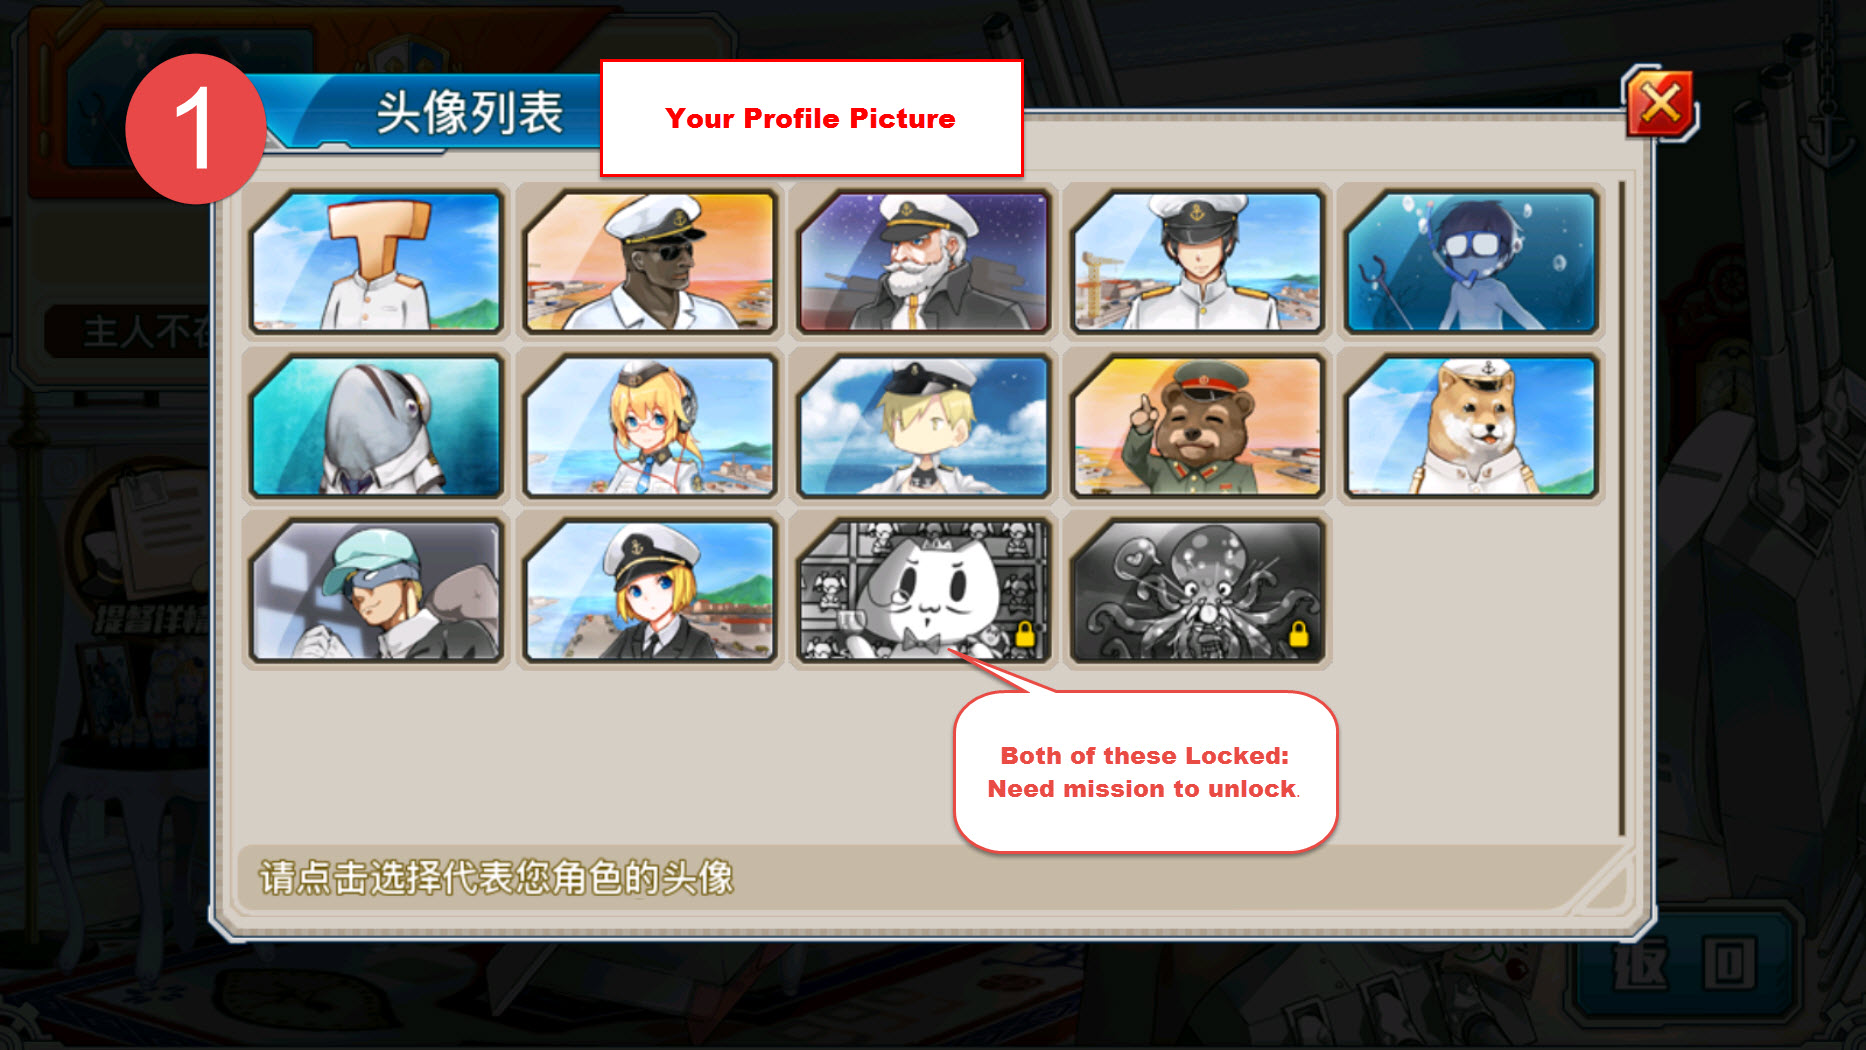This screenshot has width=1866, height=1050.
Task: Close the avatar list dialog with X
Action: pyautogui.click(x=1660, y=104)
